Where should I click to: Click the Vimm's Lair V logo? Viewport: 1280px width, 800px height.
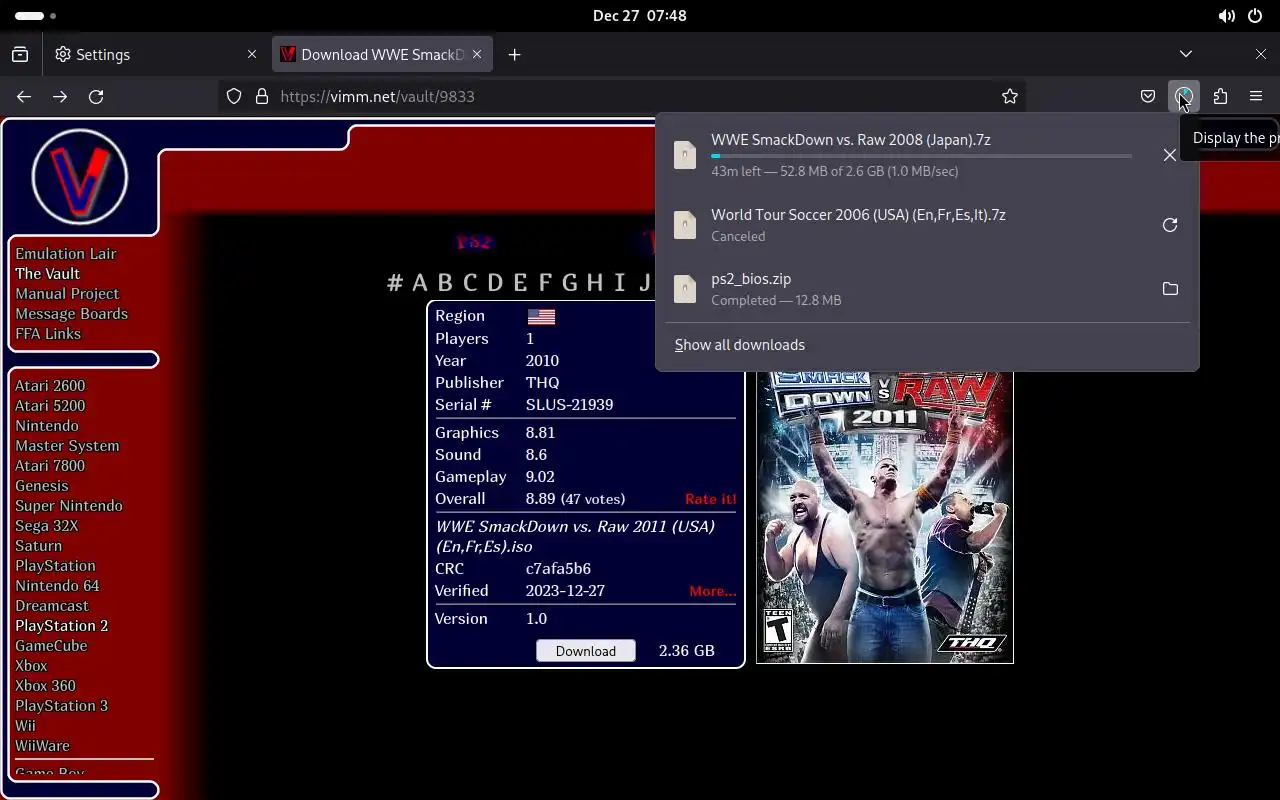pyautogui.click(x=80, y=177)
